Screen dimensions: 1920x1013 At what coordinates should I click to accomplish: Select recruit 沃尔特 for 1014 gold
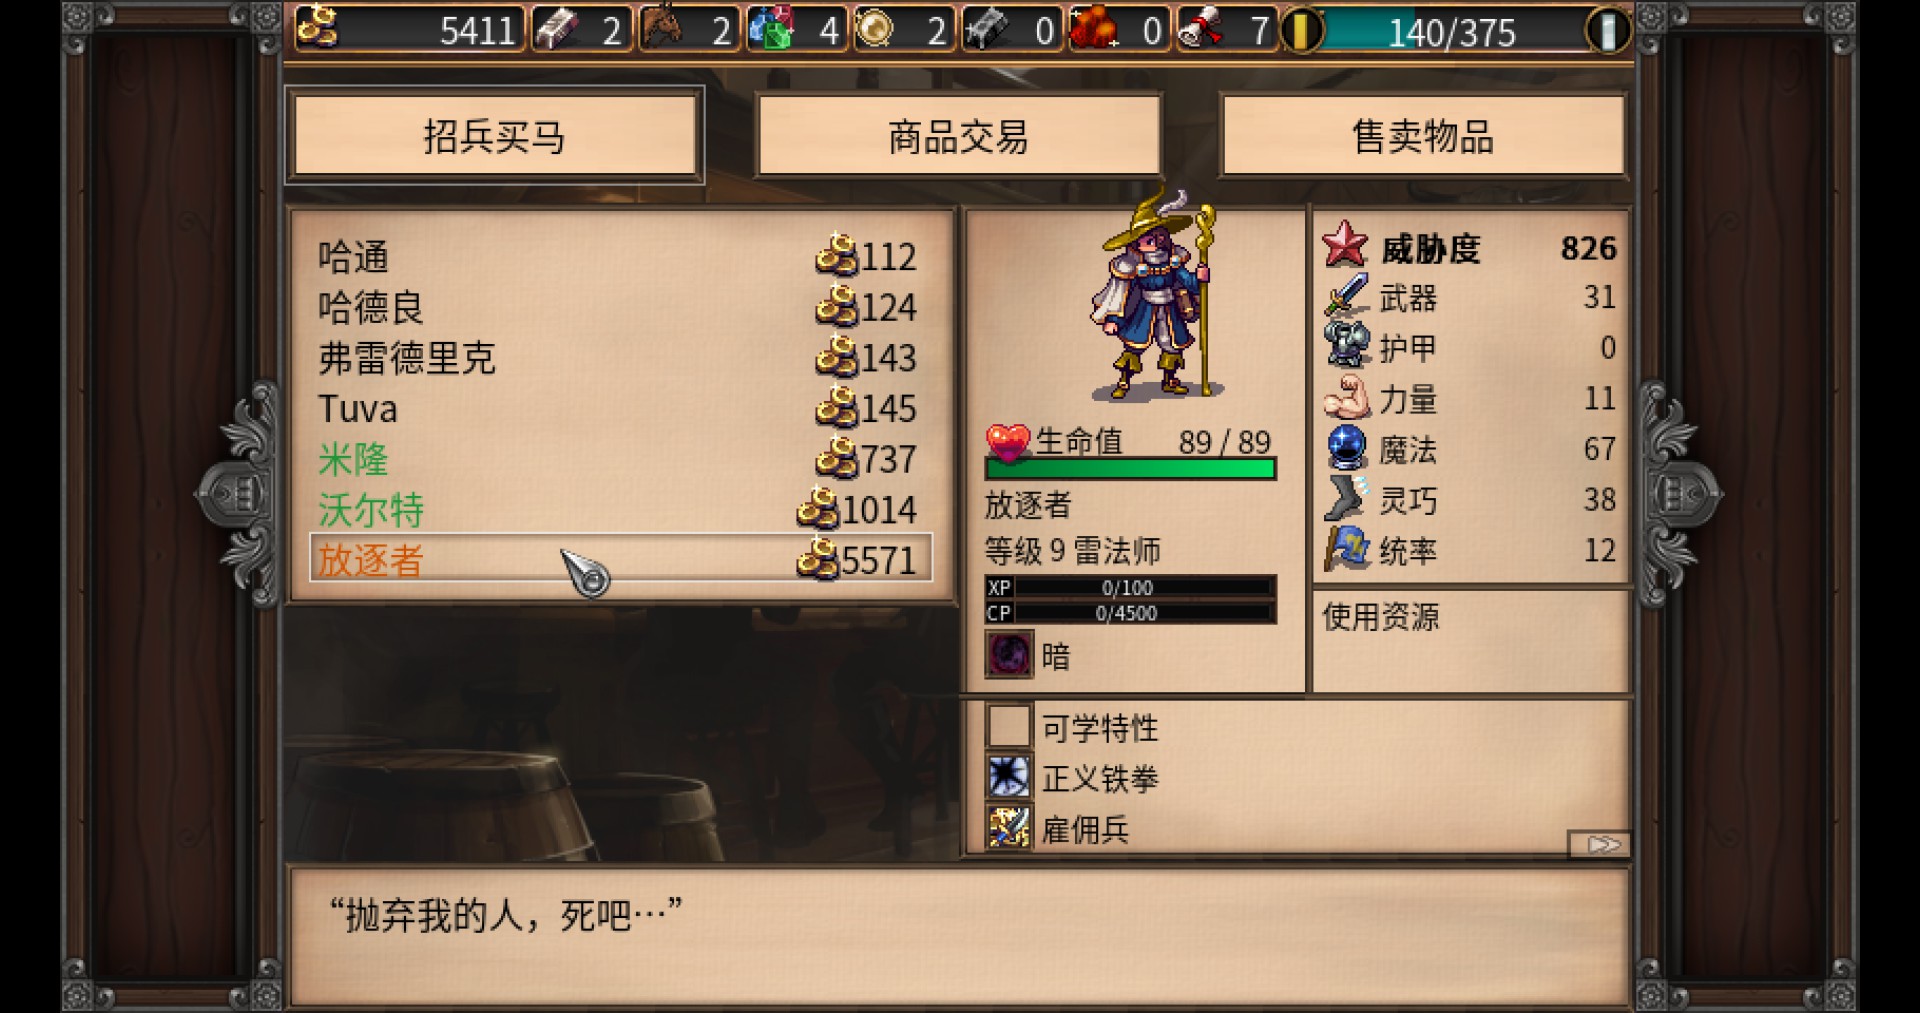[x=621, y=510]
